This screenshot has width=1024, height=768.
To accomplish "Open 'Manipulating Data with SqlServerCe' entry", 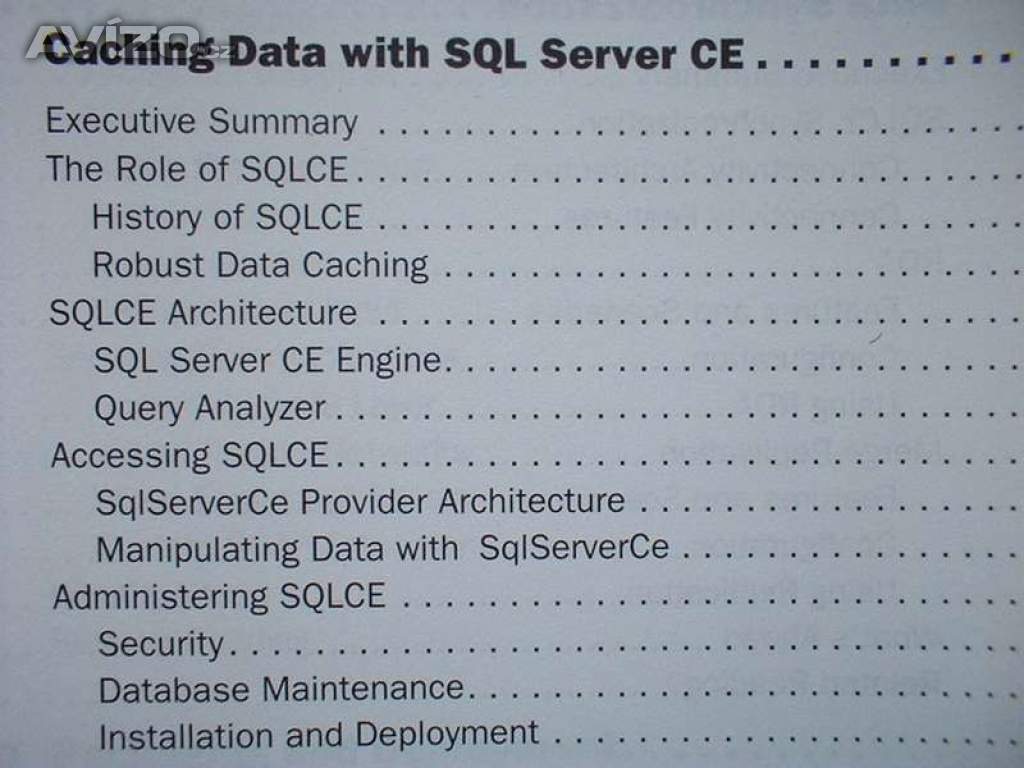I will pos(382,549).
